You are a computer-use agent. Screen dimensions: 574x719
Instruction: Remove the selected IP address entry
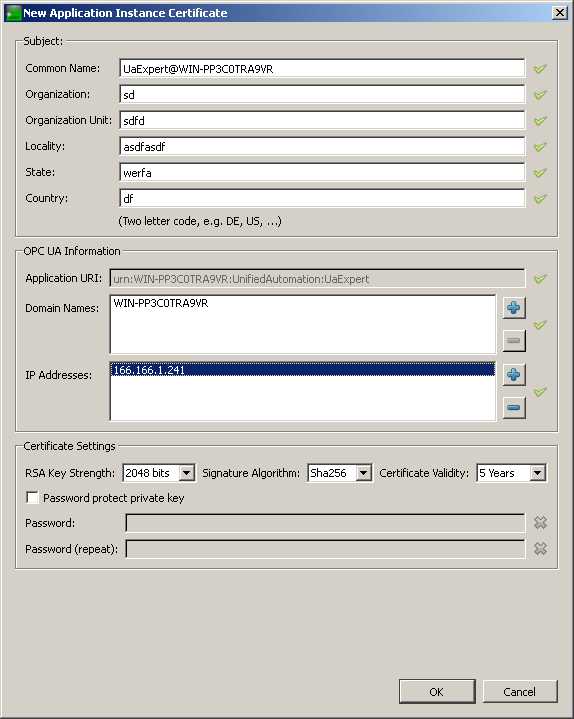point(514,407)
